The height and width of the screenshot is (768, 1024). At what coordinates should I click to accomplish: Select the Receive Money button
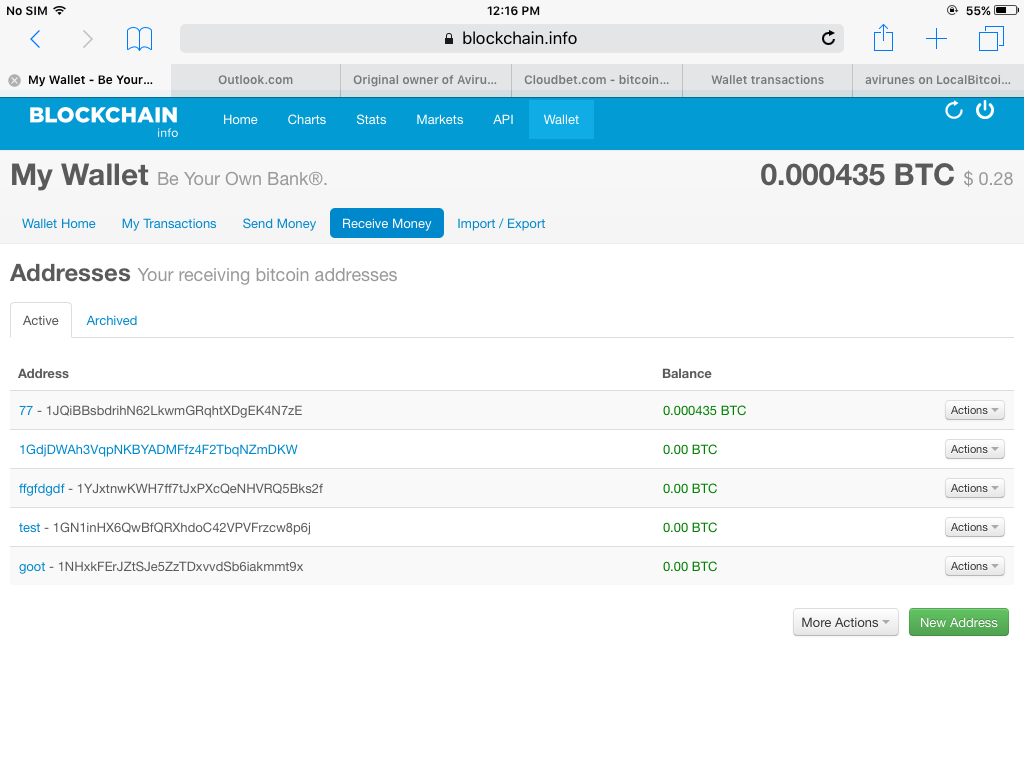387,224
